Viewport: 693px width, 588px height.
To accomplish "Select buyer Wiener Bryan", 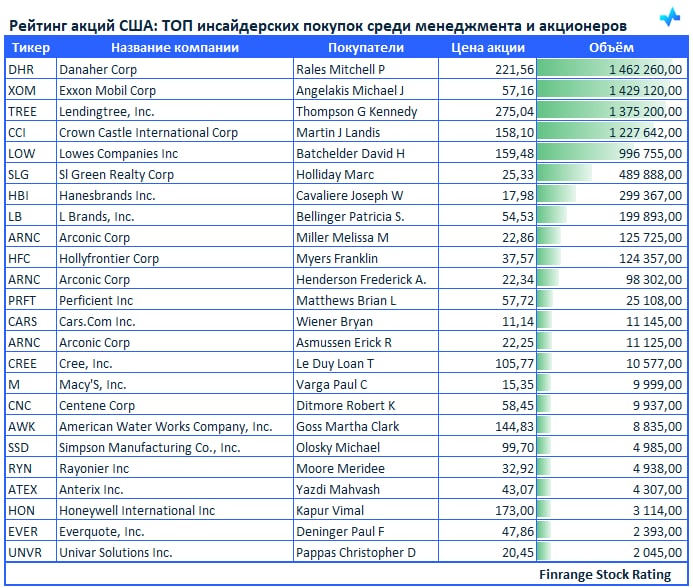I will (366, 321).
